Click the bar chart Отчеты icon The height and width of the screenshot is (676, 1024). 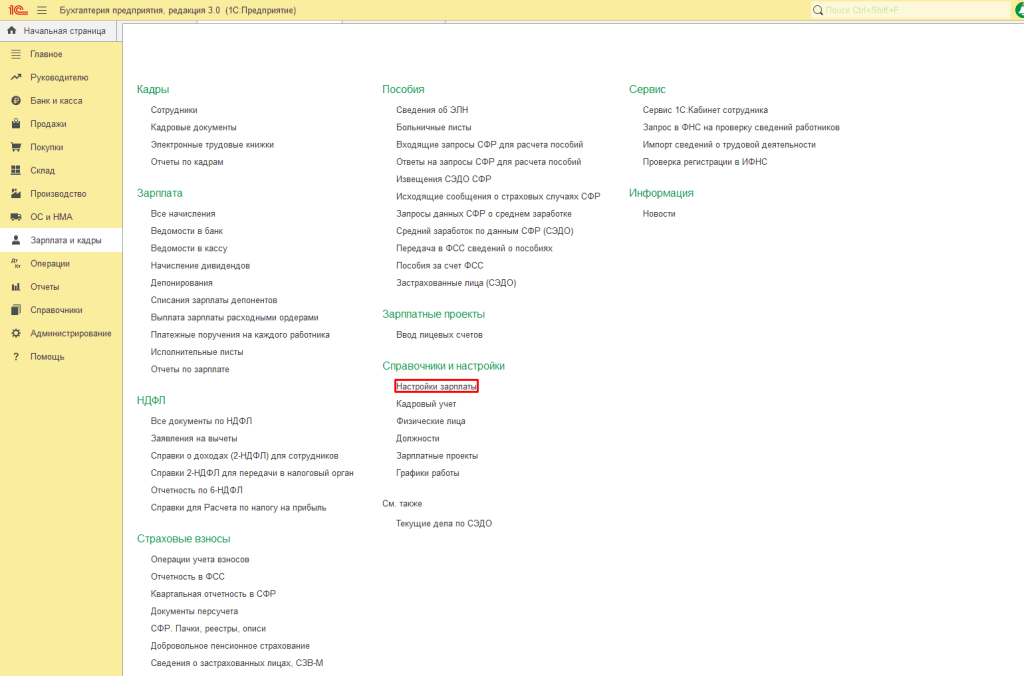16,287
